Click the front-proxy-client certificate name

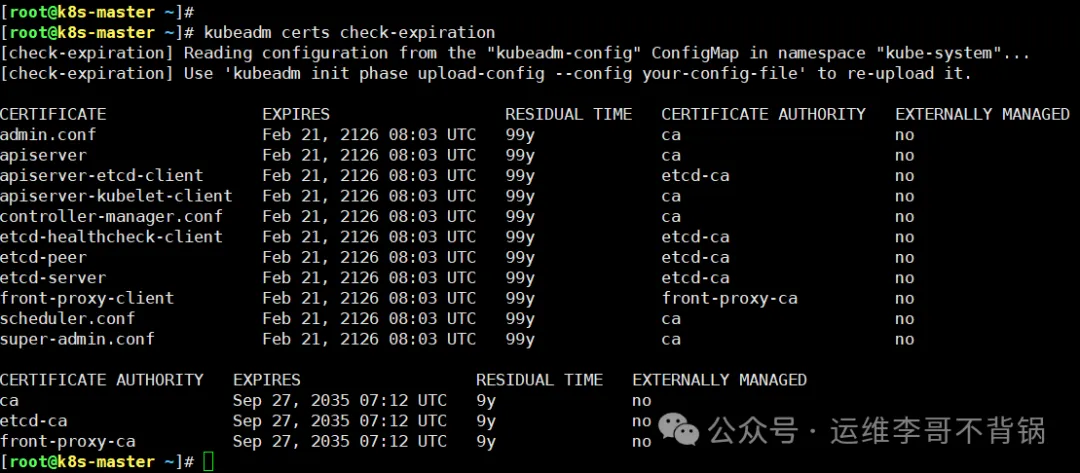pyautogui.click(x=87, y=298)
